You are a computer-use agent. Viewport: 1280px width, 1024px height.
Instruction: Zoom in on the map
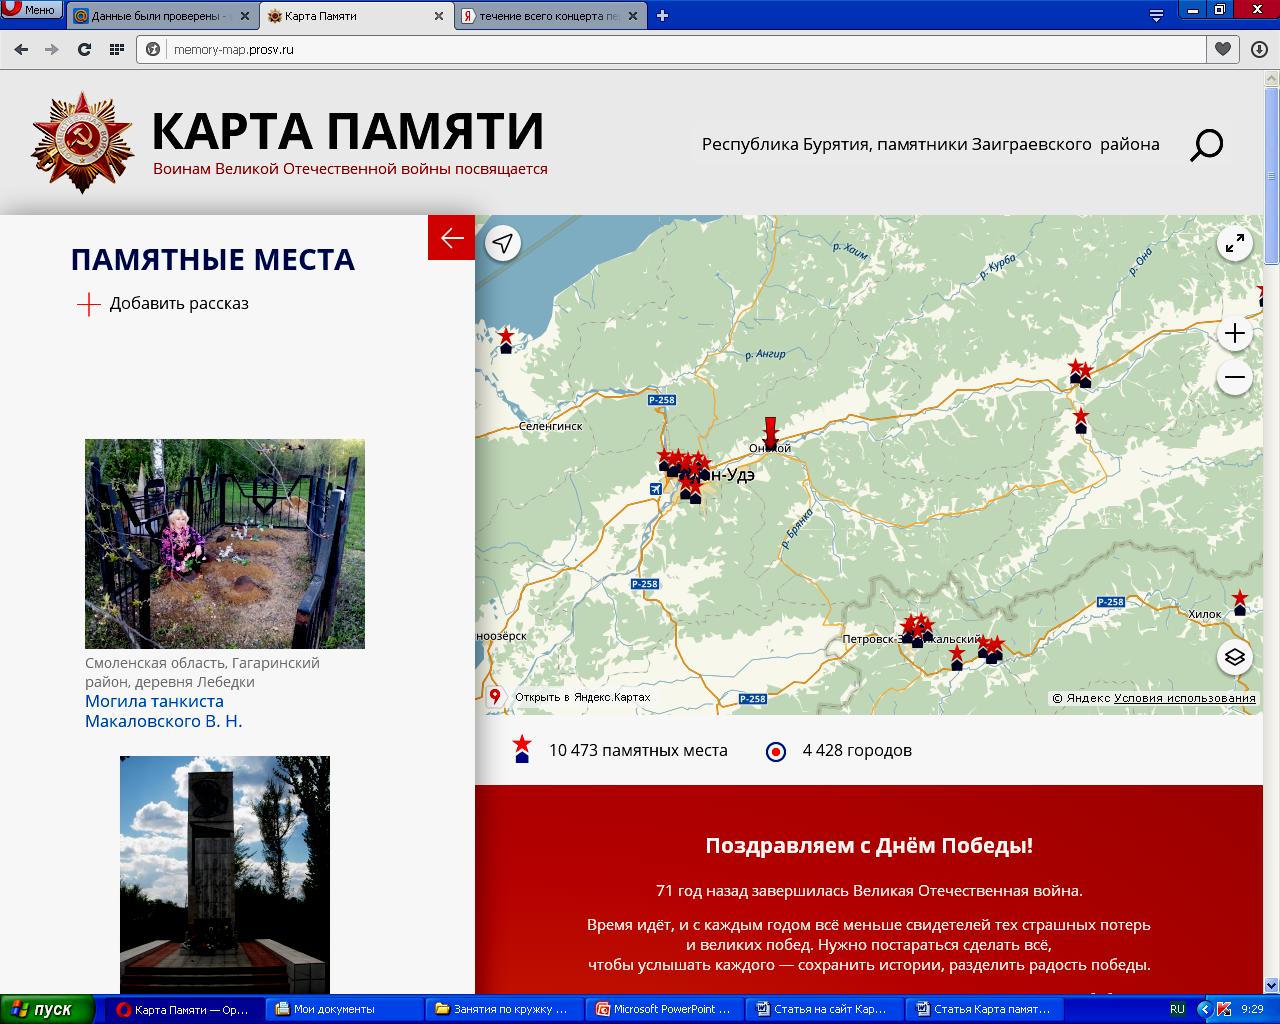[x=1235, y=333]
